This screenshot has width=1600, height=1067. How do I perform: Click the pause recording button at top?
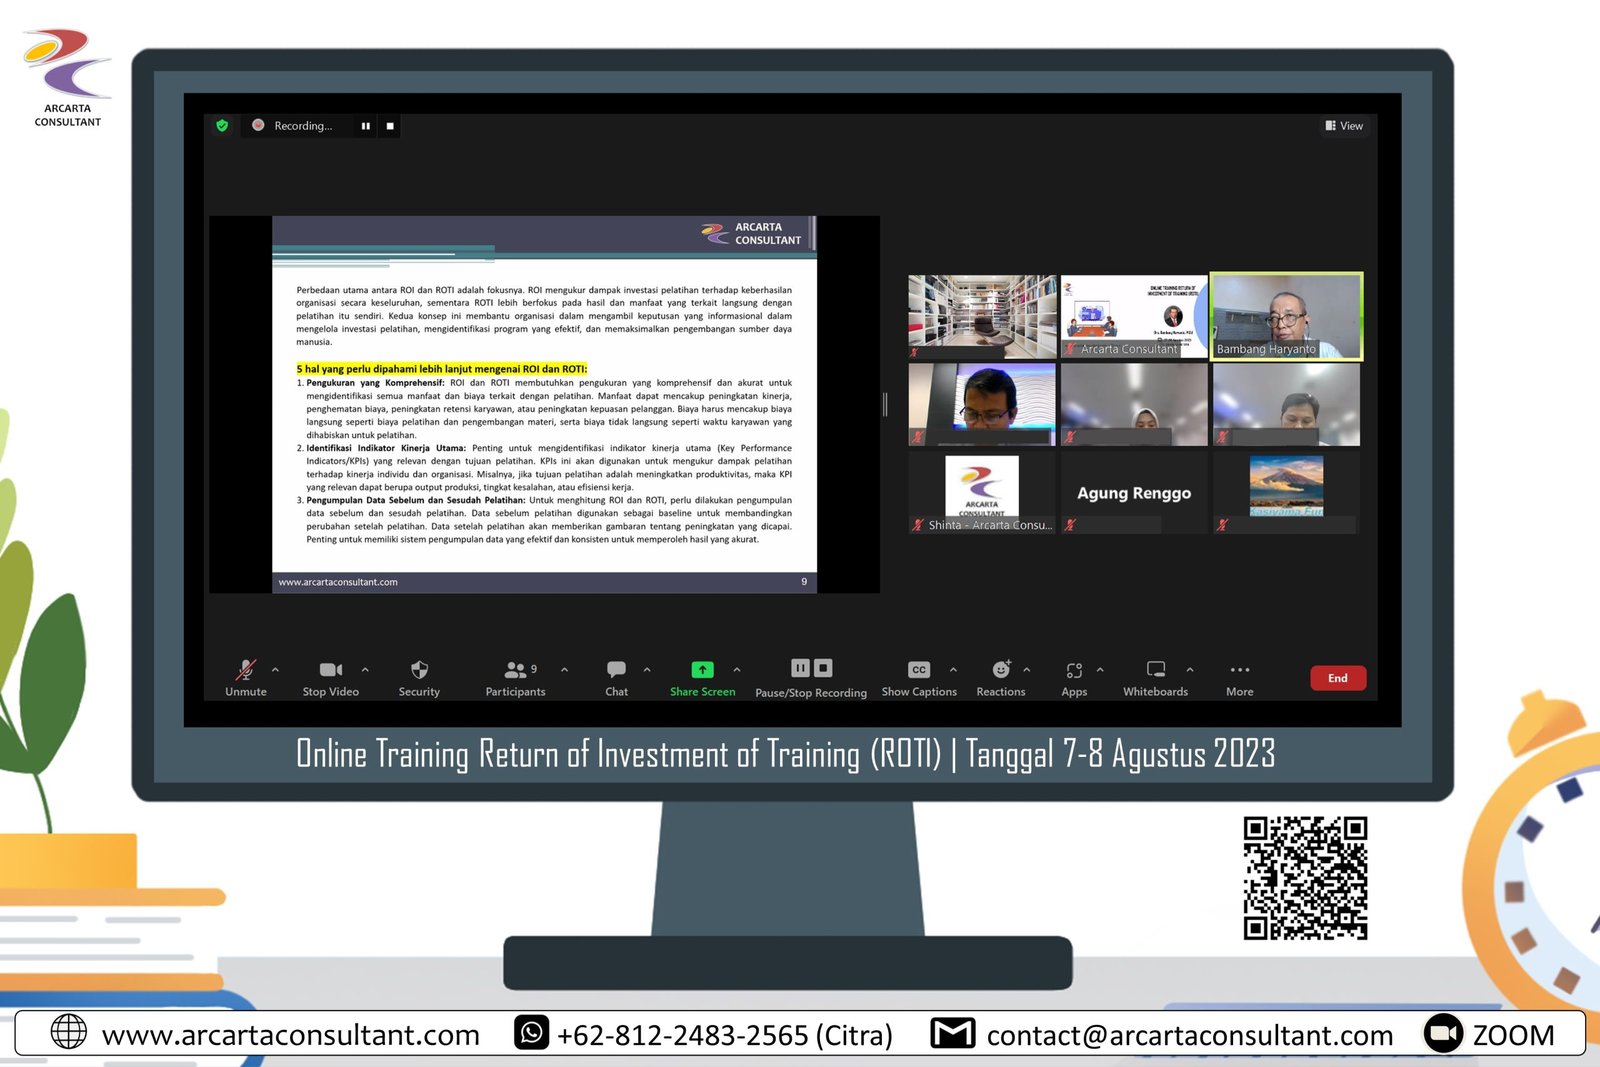[366, 126]
